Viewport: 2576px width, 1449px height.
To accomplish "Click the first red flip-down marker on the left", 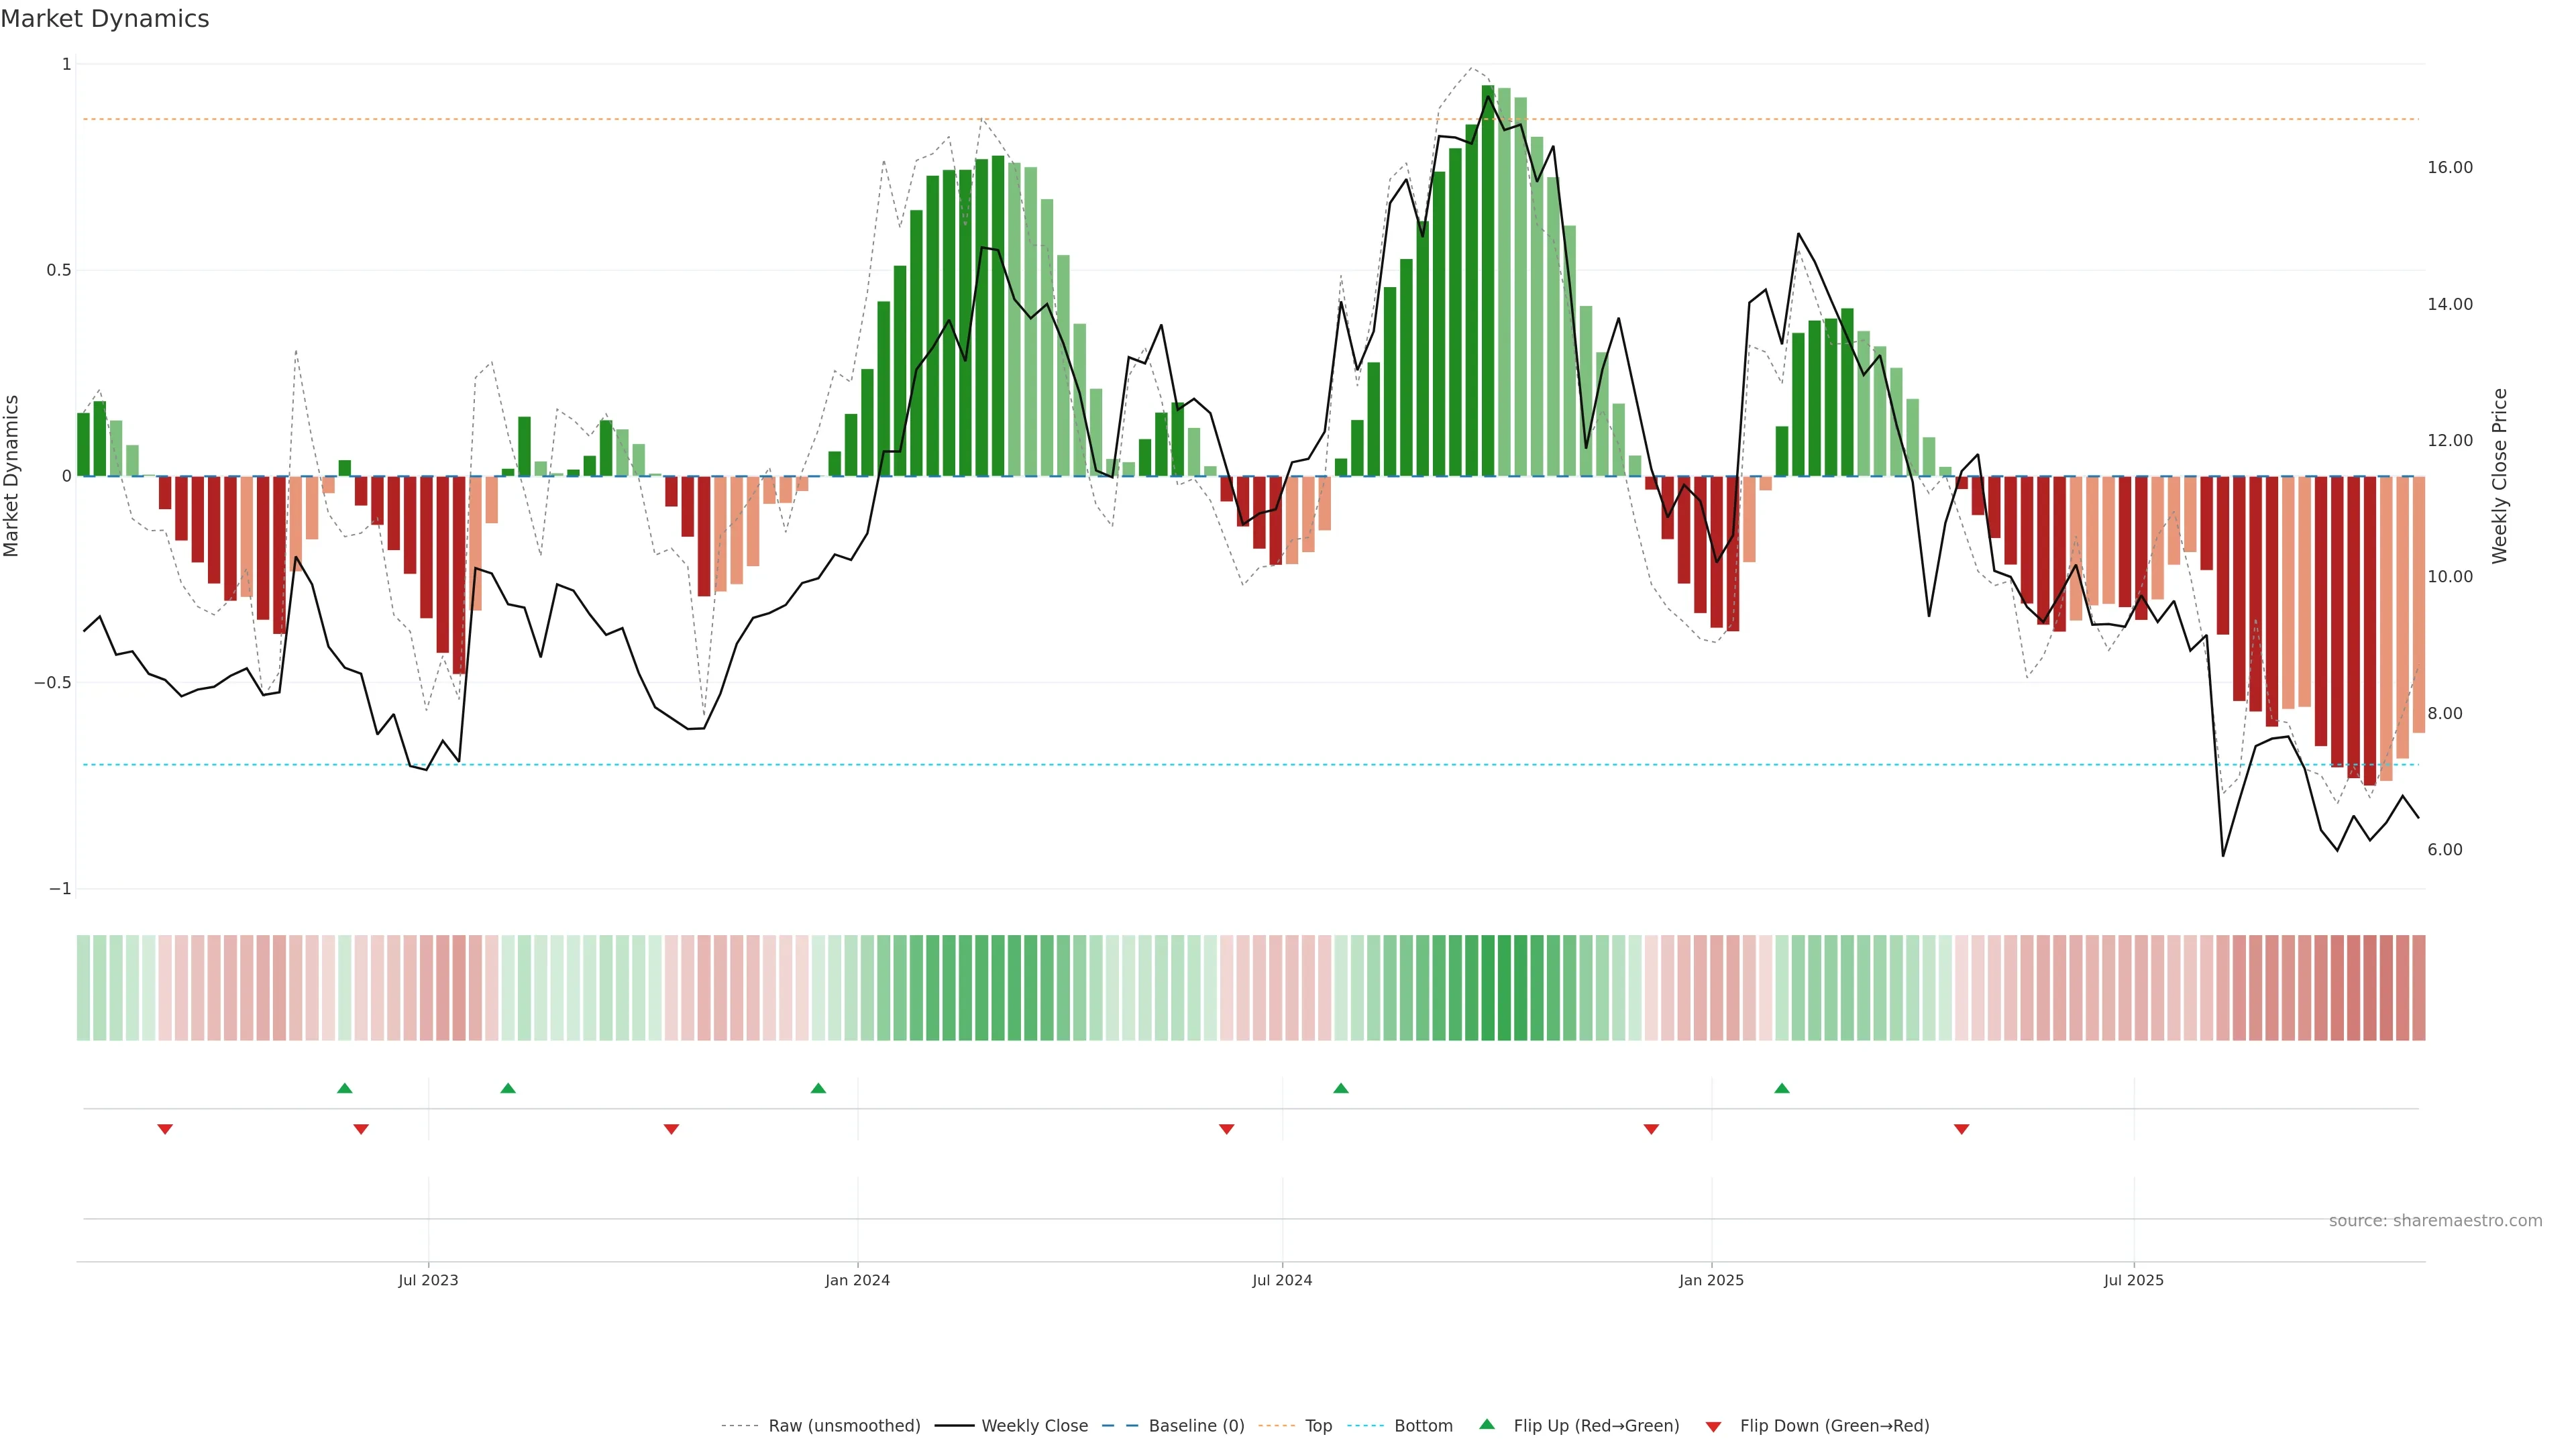I will (x=165, y=1129).
